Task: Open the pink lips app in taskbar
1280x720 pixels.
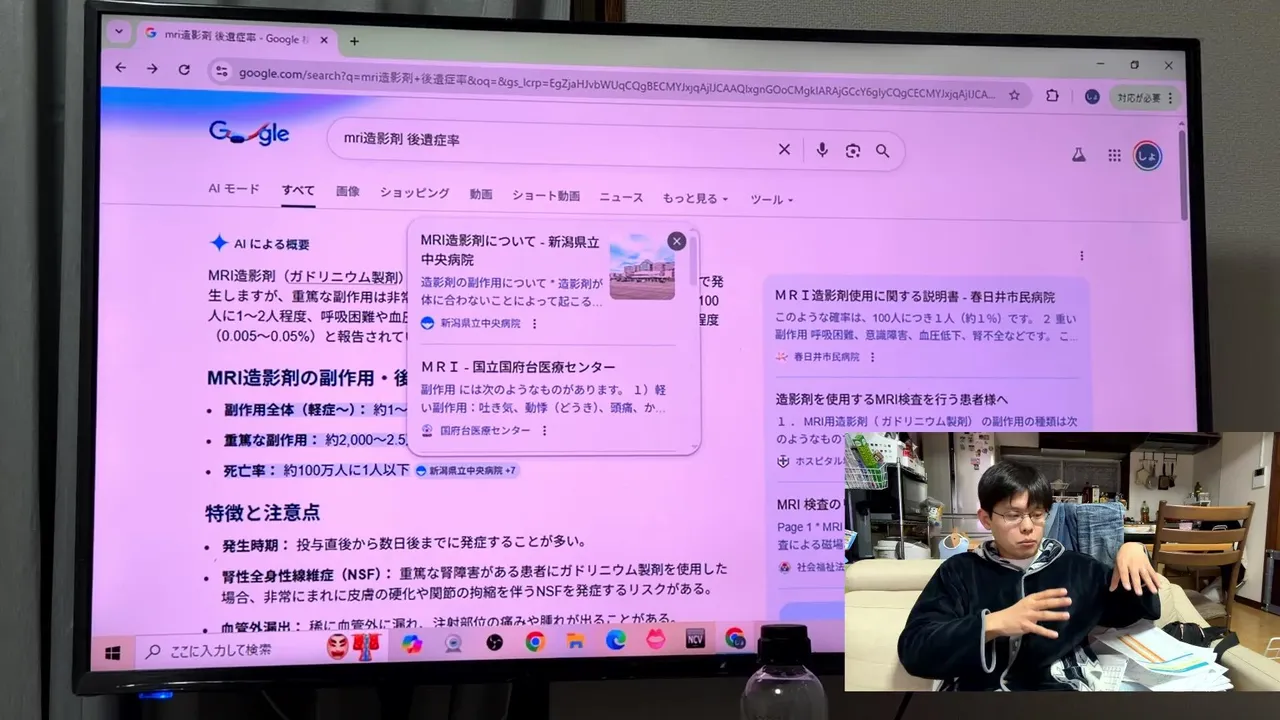Action: coord(656,640)
